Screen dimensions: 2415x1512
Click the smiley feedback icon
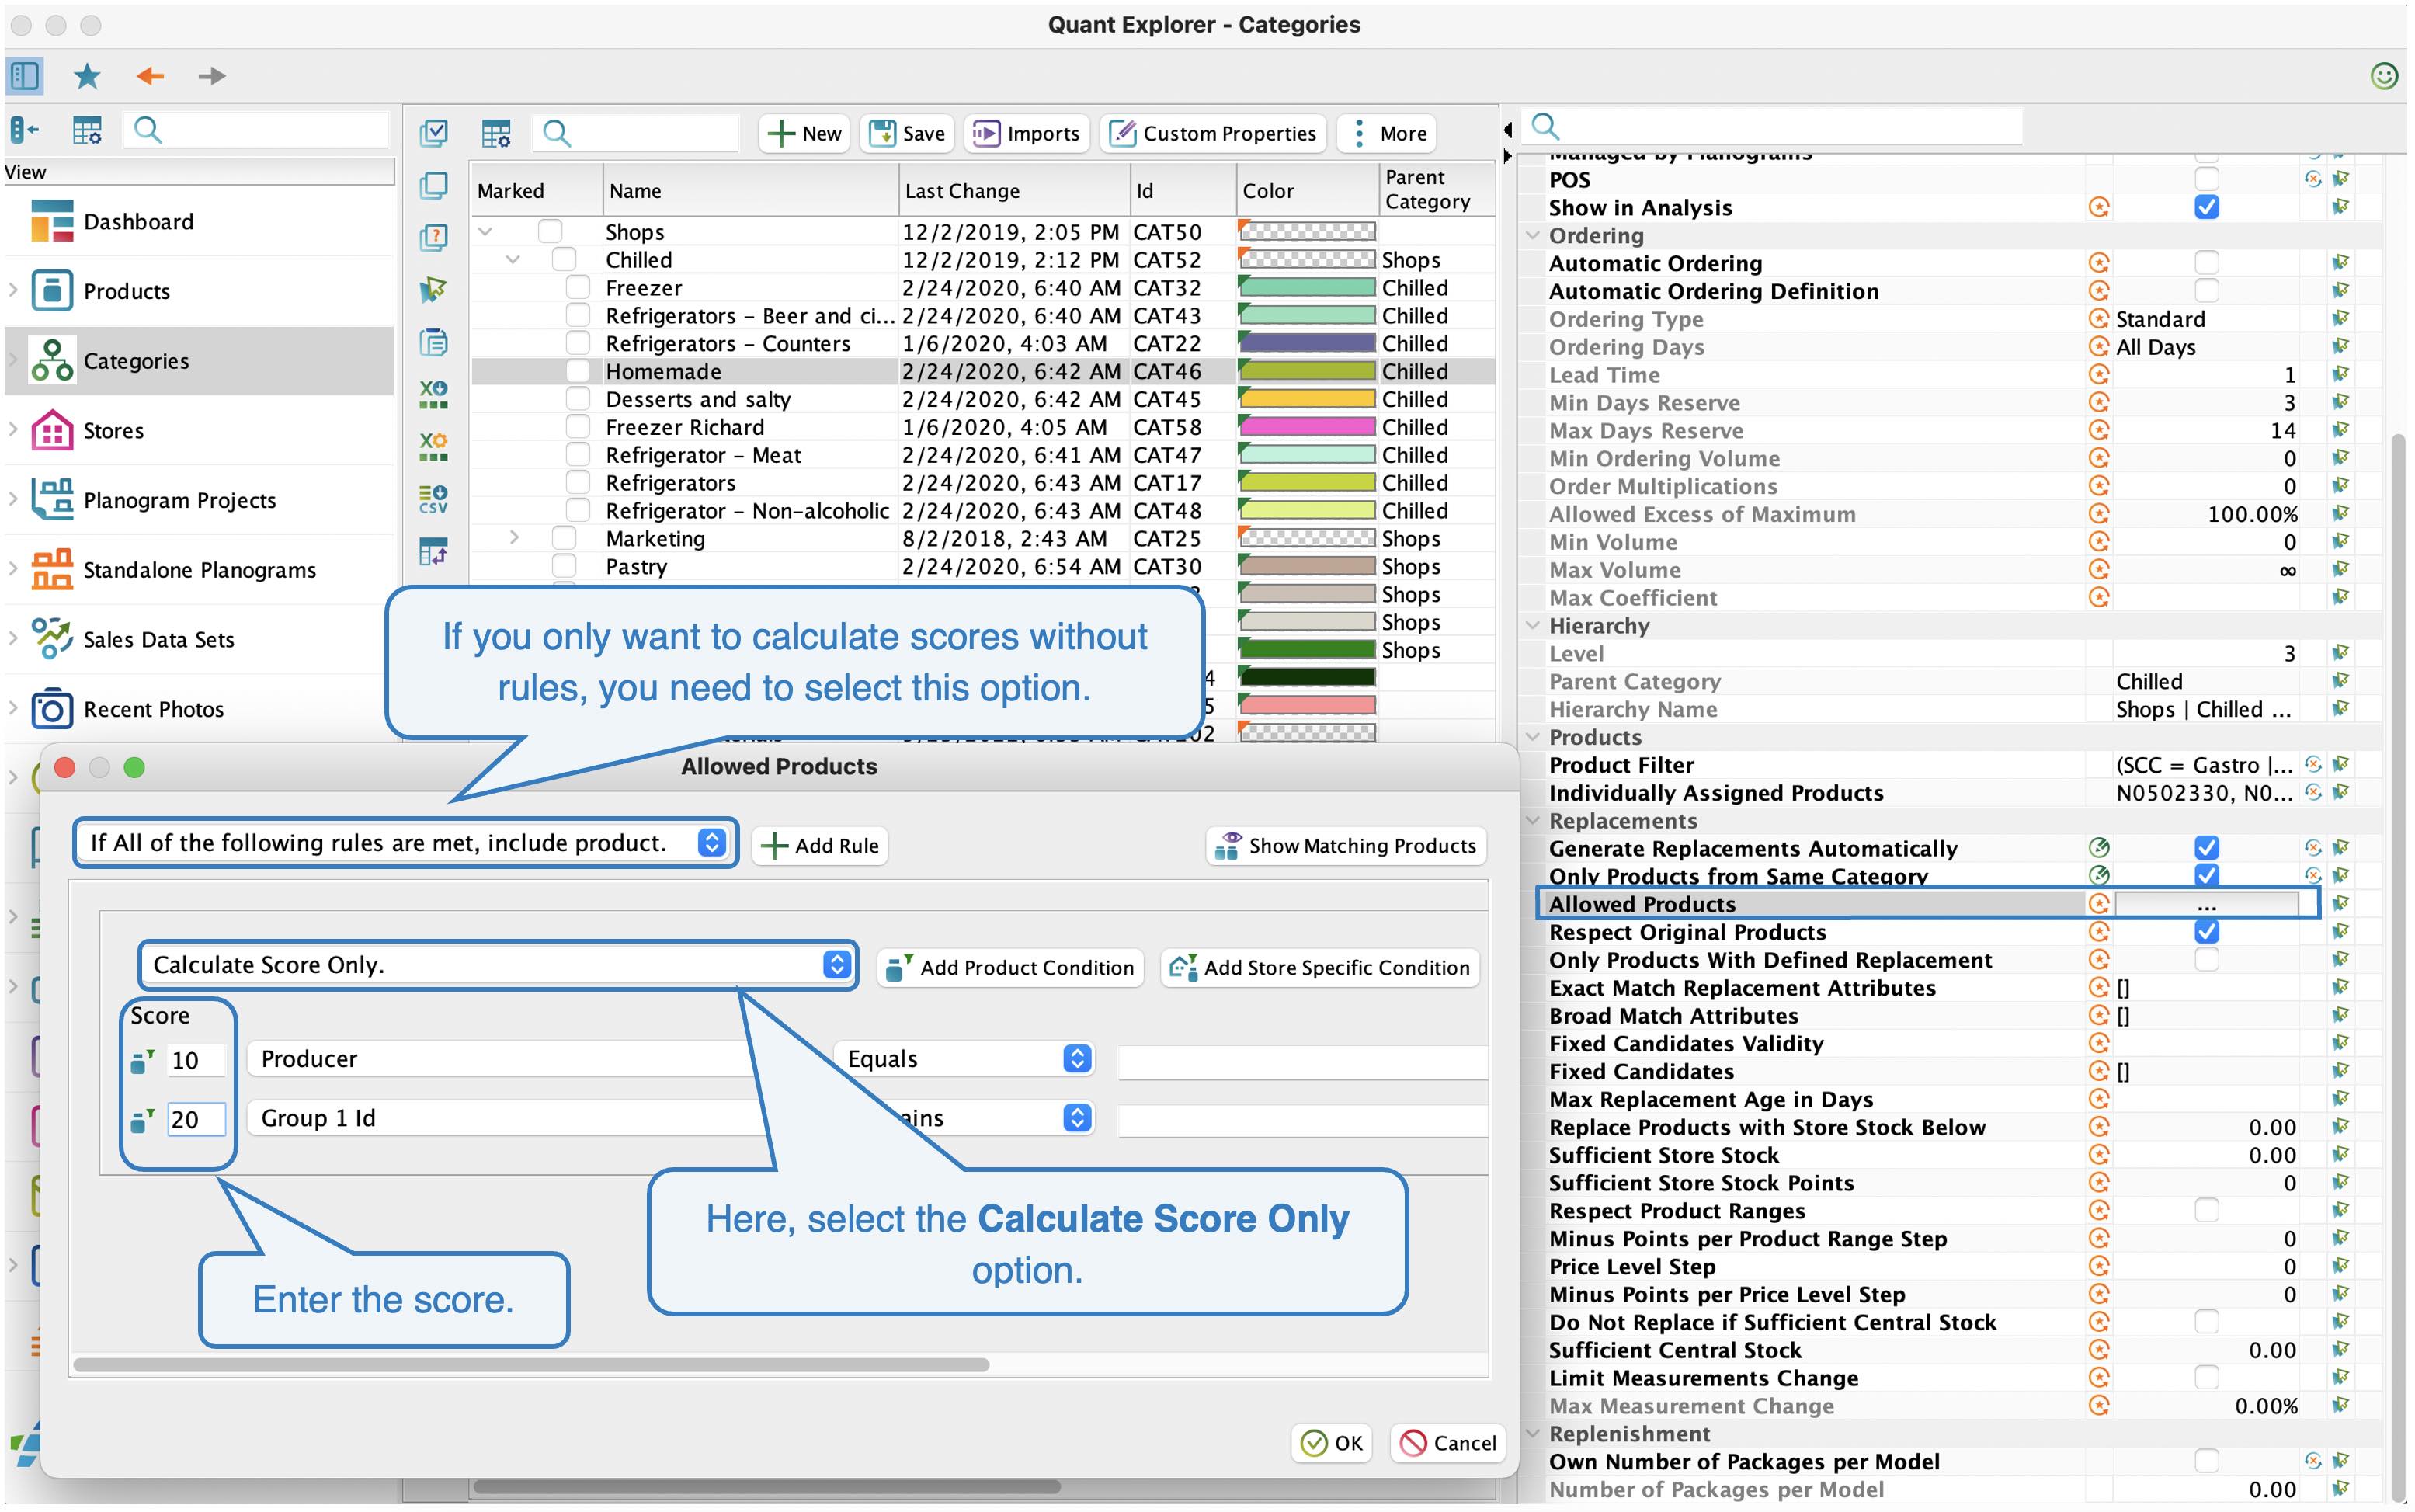pyautogui.click(x=2384, y=76)
